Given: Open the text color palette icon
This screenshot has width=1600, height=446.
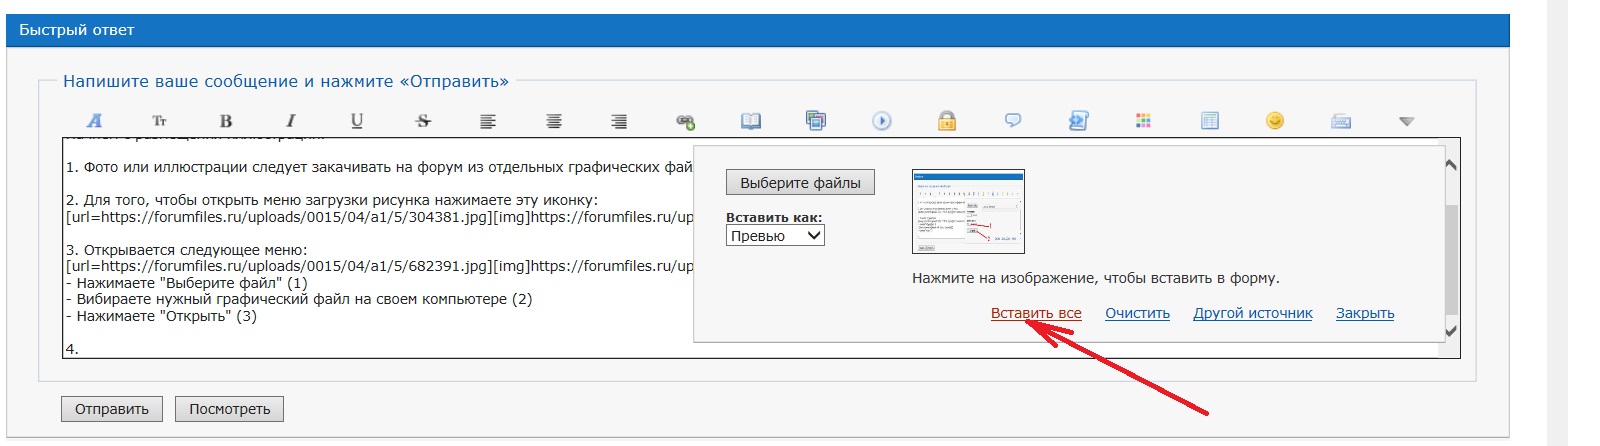Looking at the screenshot, I should pyautogui.click(x=1144, y=121).
